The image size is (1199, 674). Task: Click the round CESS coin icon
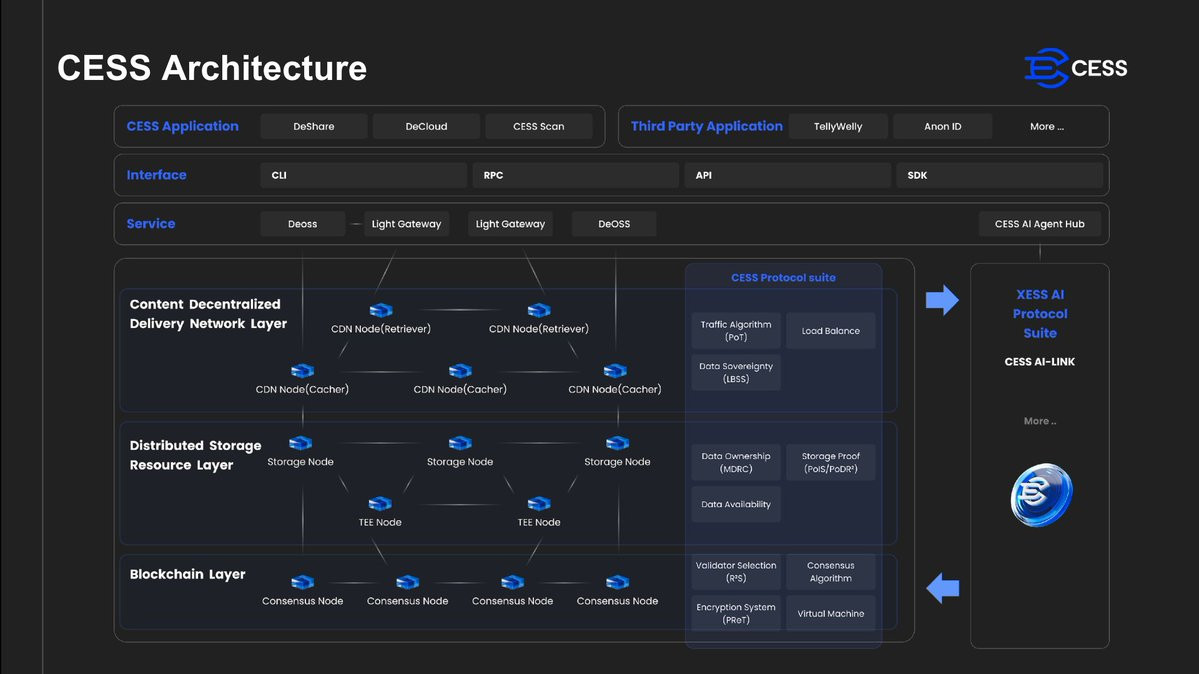point(1041,495)
